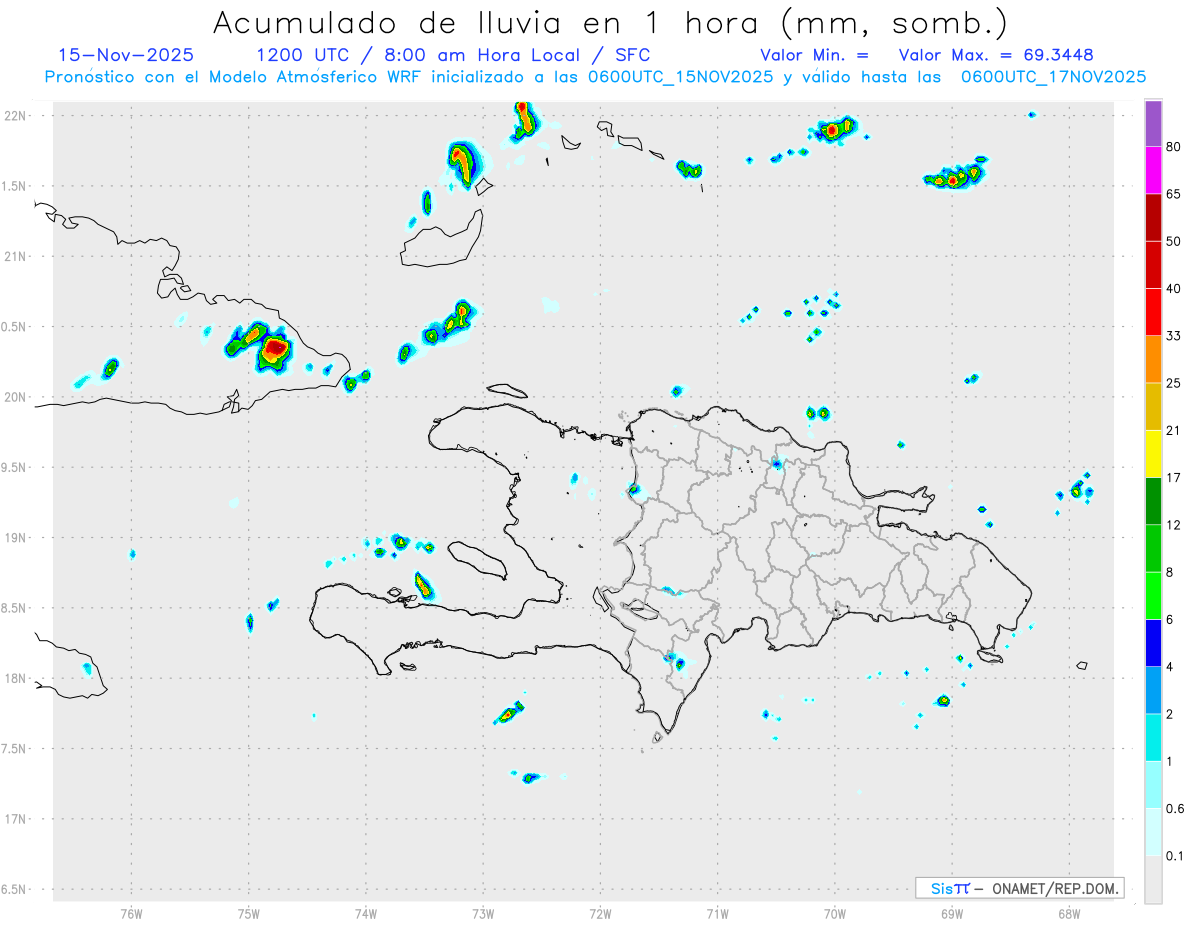Image resolution: width=1200 pixels, height=927 pixels.
Task: Select the cyan swatch between 1 and 2
Action: (1153, 737)
